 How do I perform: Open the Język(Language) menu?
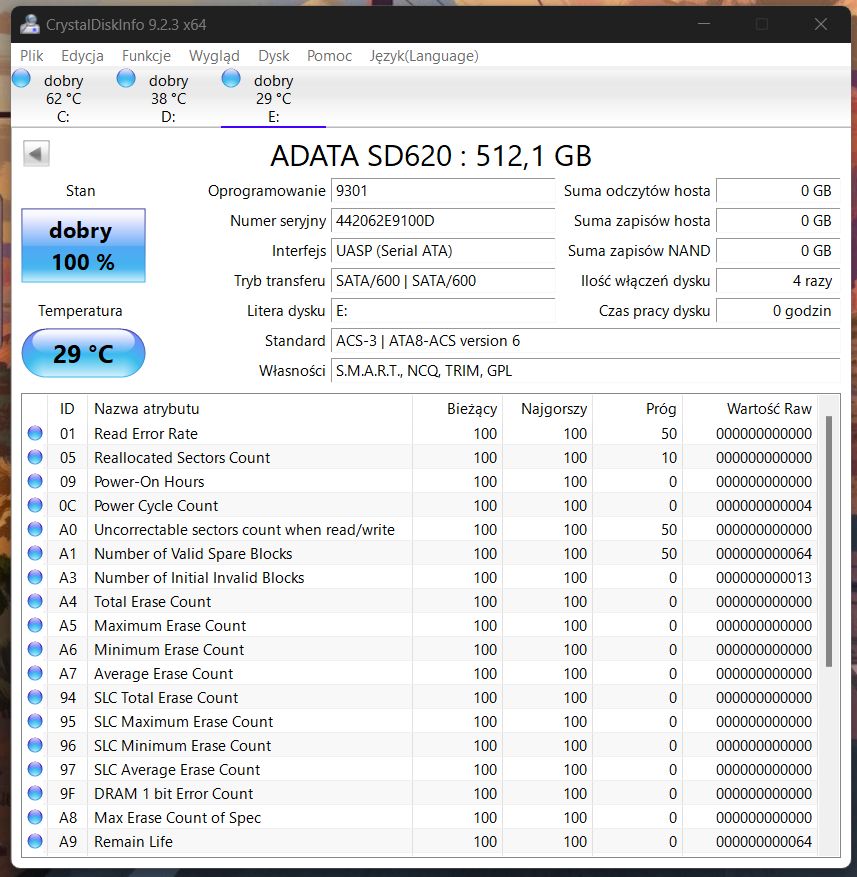click(x=424, y=56)
